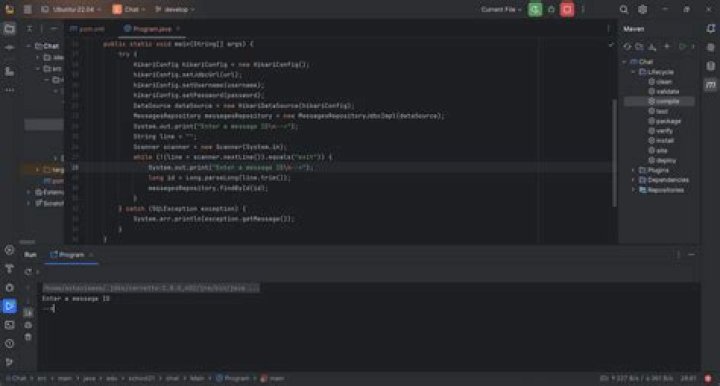Expand the Dependencies node in Maven
Image resolution: width=720 pixels, height=386 pixels.
pos(634,180)
